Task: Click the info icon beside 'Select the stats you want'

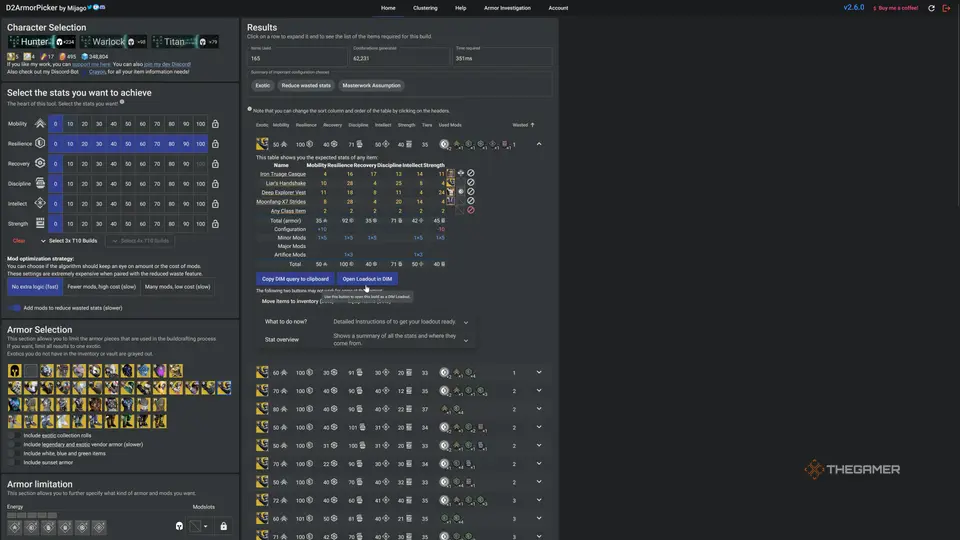Action: pos(122,102)
